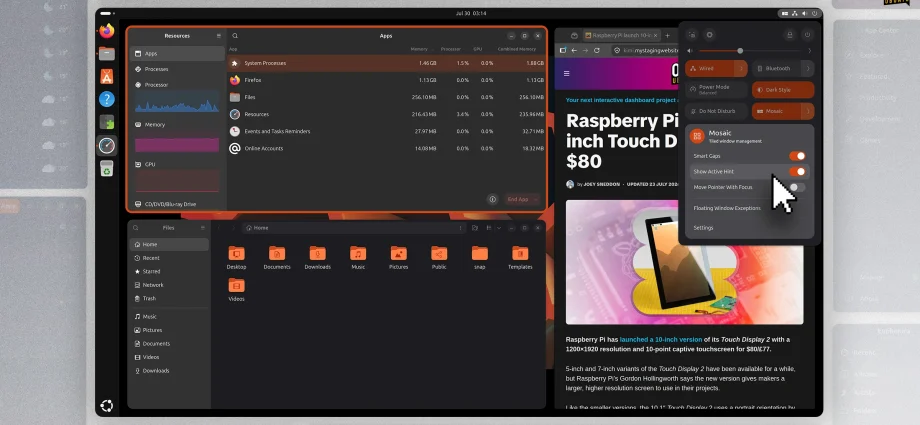Expand Wired network submenu arrow
This screenshot has width=920, height=425.
coord(742,69)
